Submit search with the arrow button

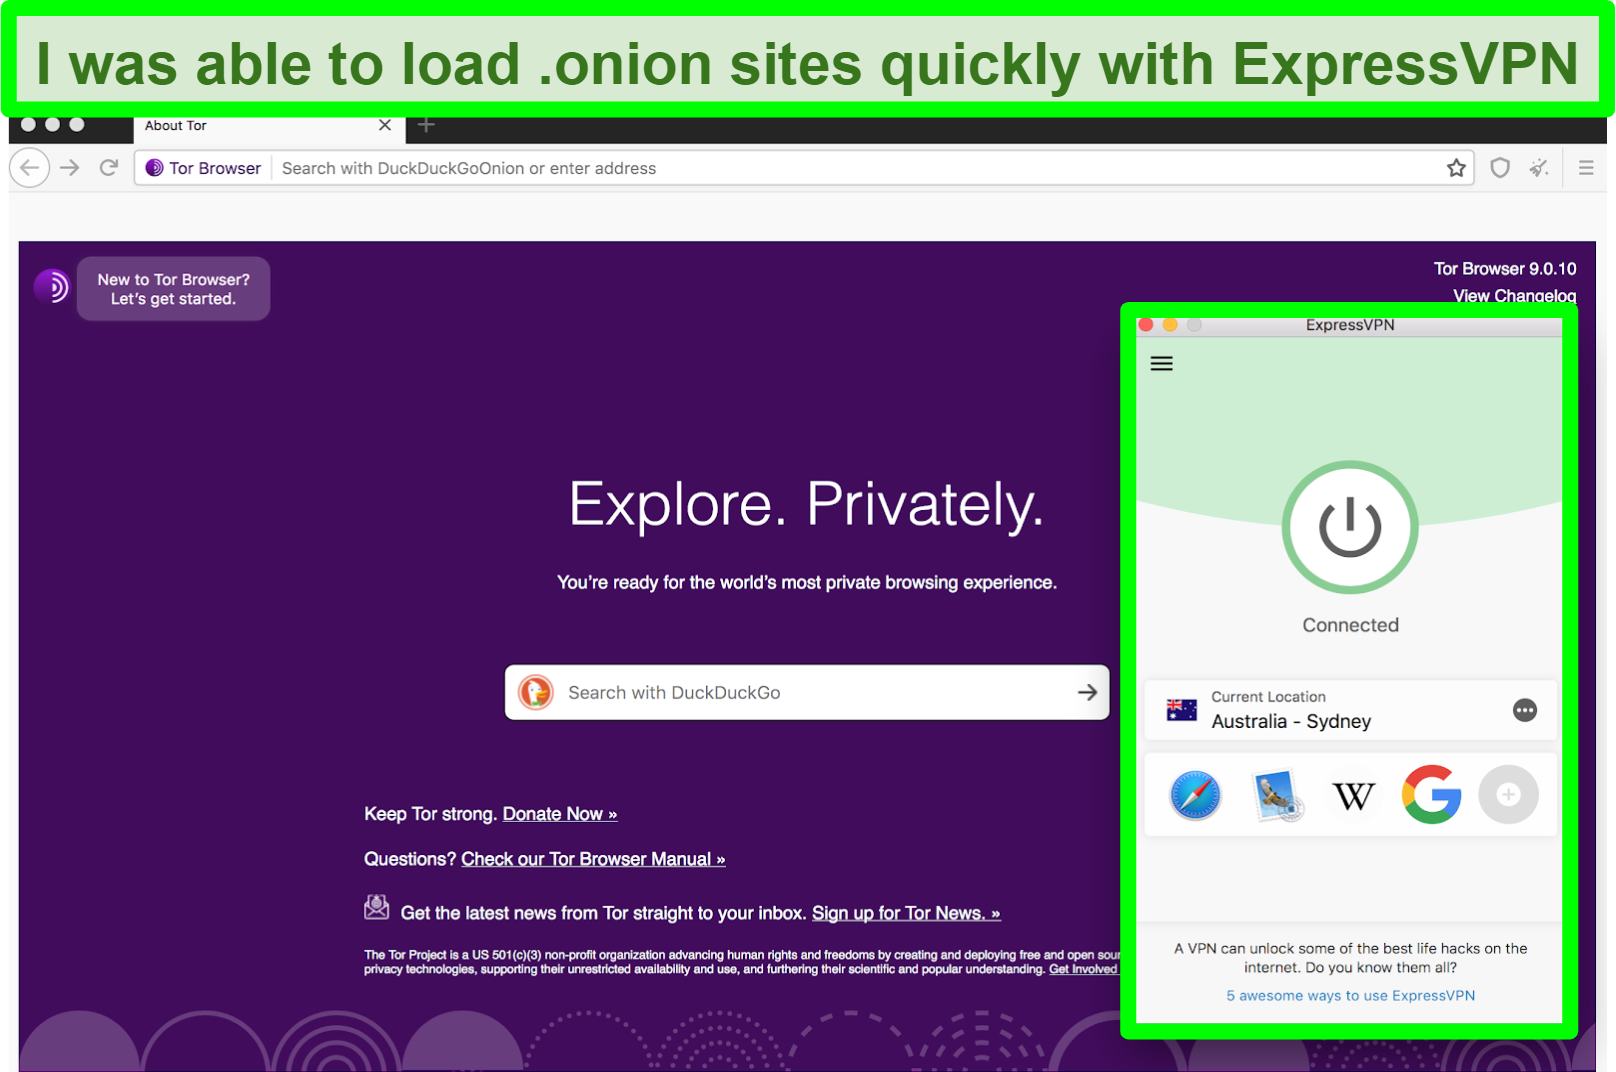(x=1087, y=692)
